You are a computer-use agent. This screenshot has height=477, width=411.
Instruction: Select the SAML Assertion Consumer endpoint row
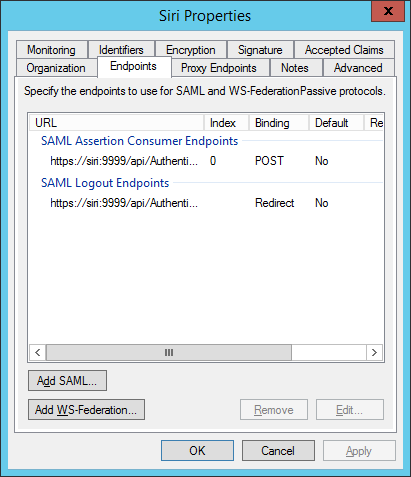[x=206, y=161]
